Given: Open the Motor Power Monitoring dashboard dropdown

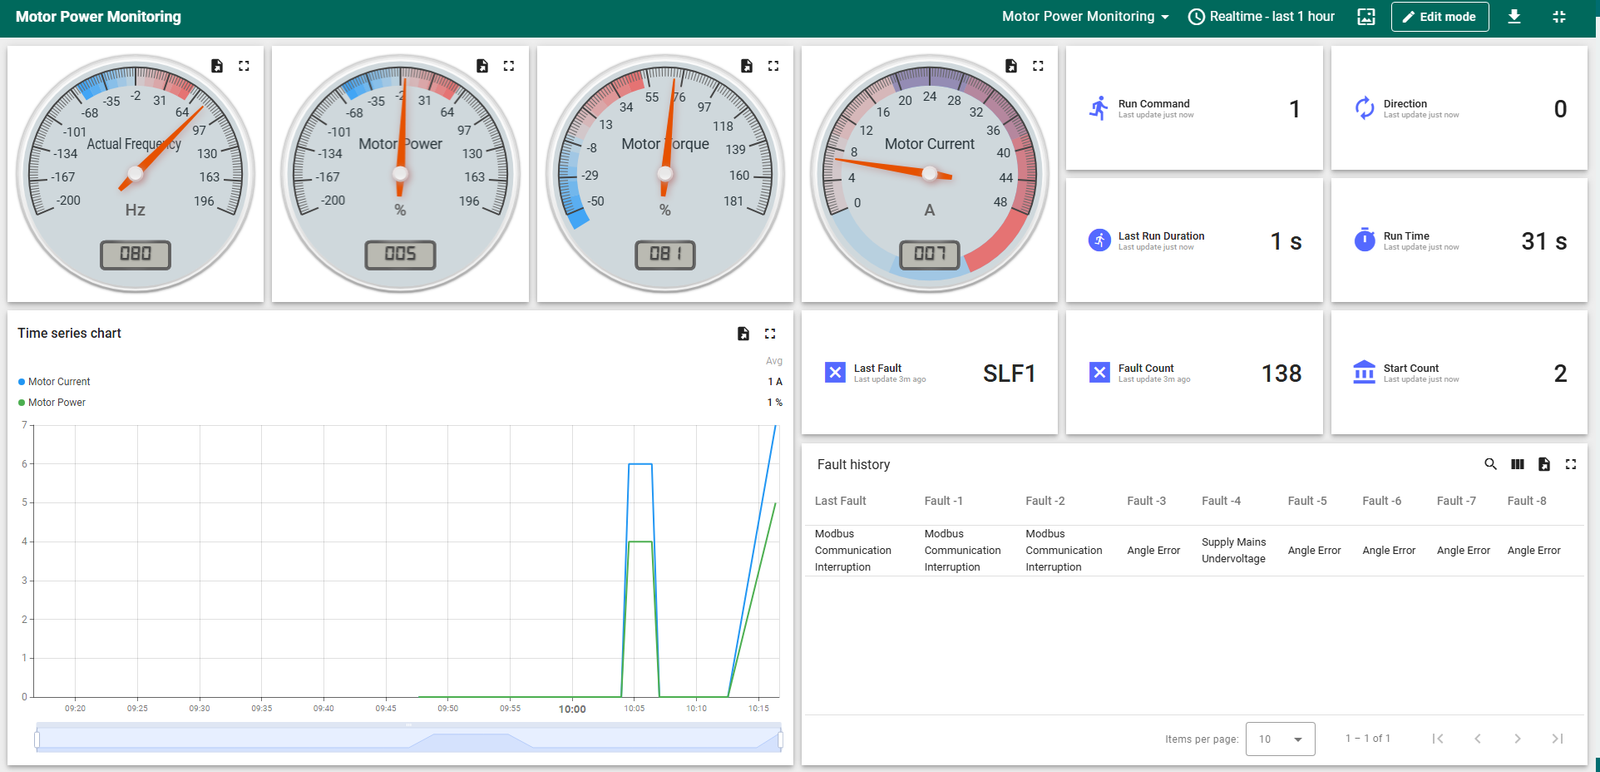Looking at the screenshot, I should coord(1086,17).
